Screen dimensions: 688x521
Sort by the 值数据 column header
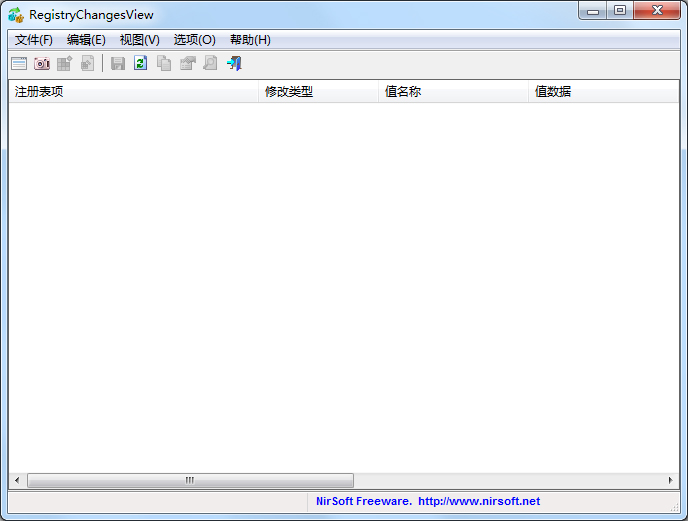click(x=604, y=91)
